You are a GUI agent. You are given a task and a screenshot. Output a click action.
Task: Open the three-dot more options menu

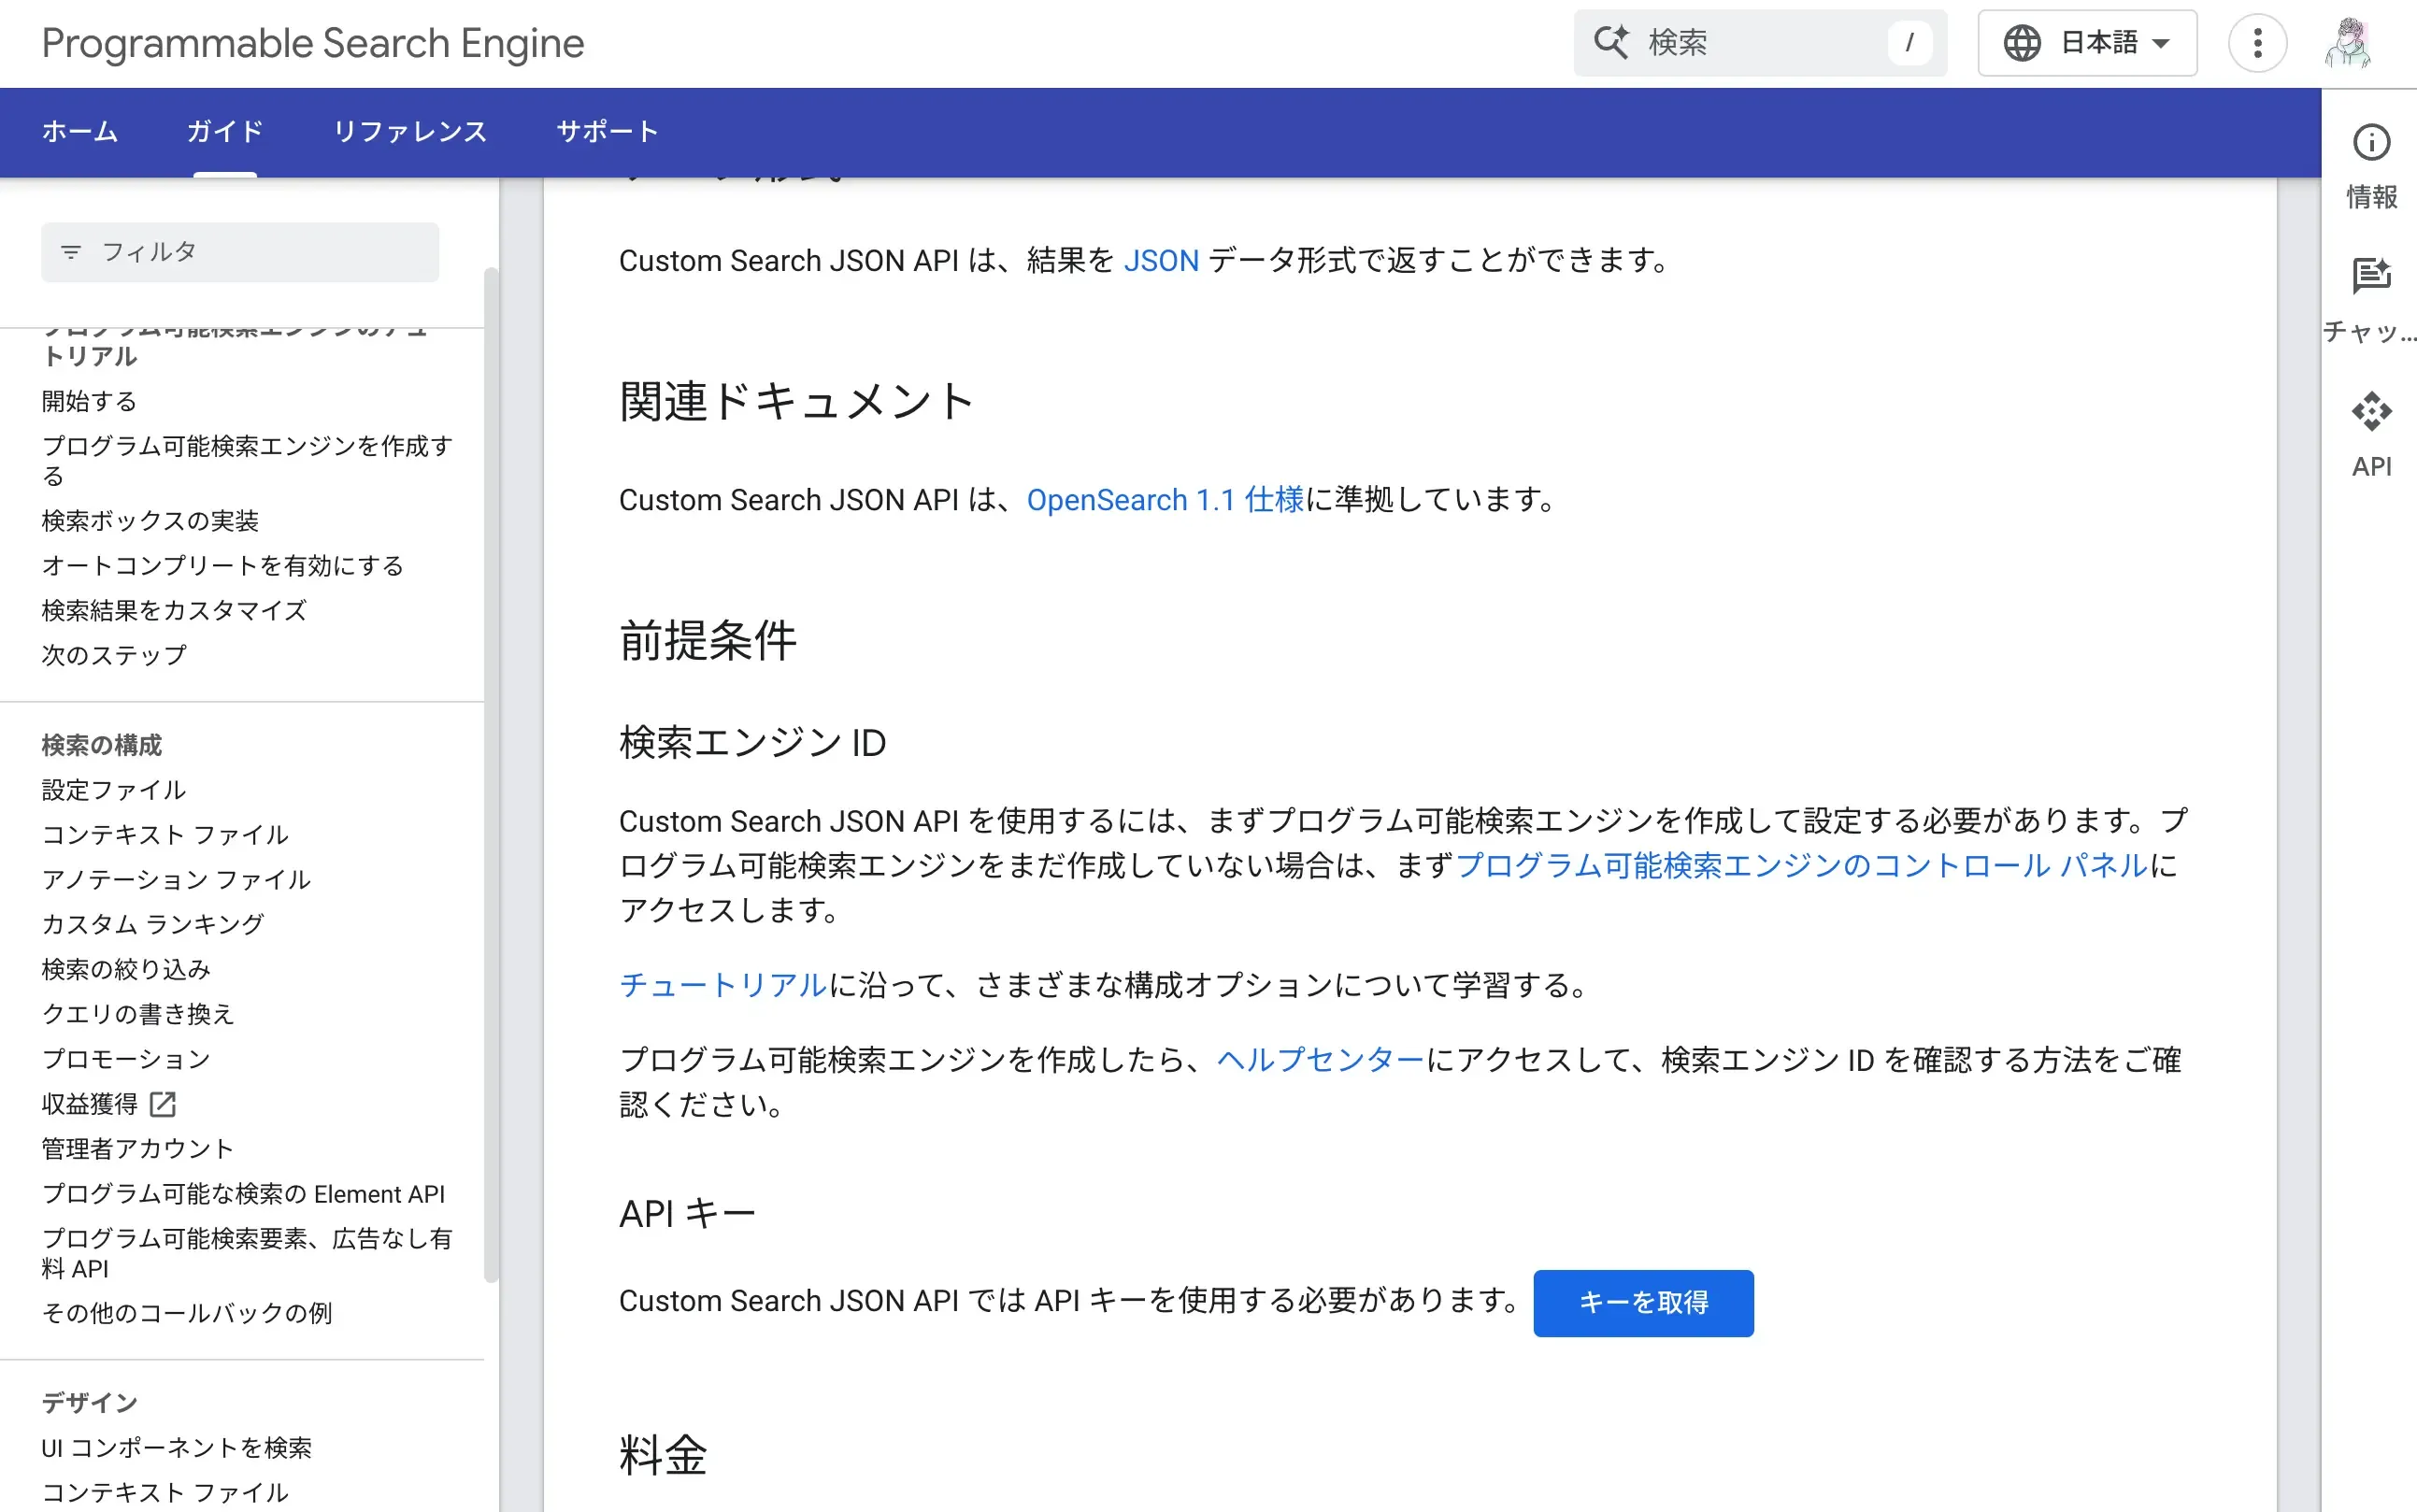click(2257, 43)
